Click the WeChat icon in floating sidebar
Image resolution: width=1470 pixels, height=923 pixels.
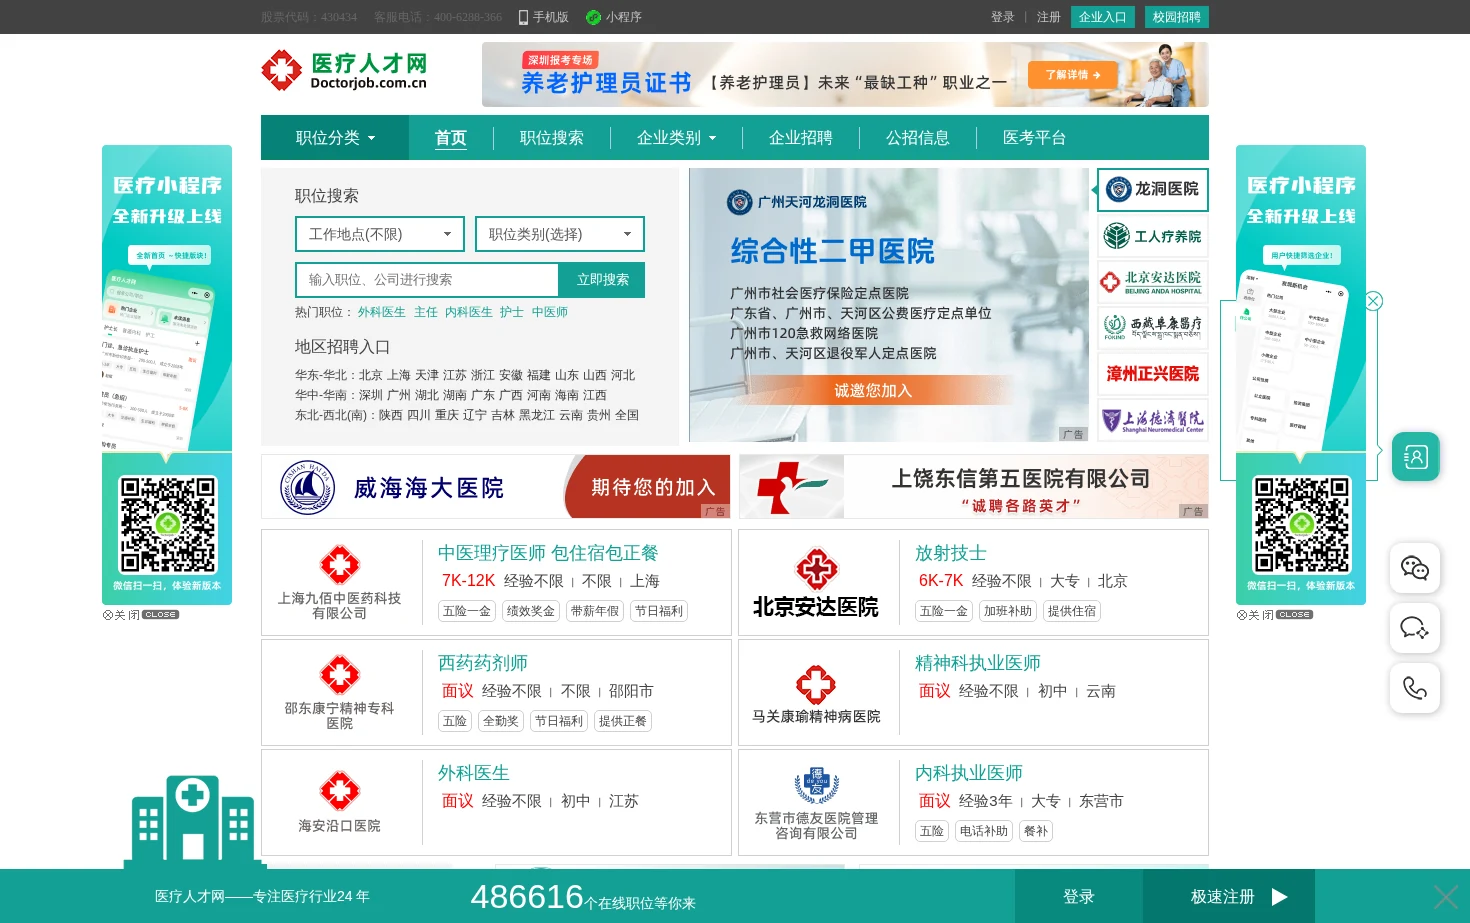(x=1415, y=568)
